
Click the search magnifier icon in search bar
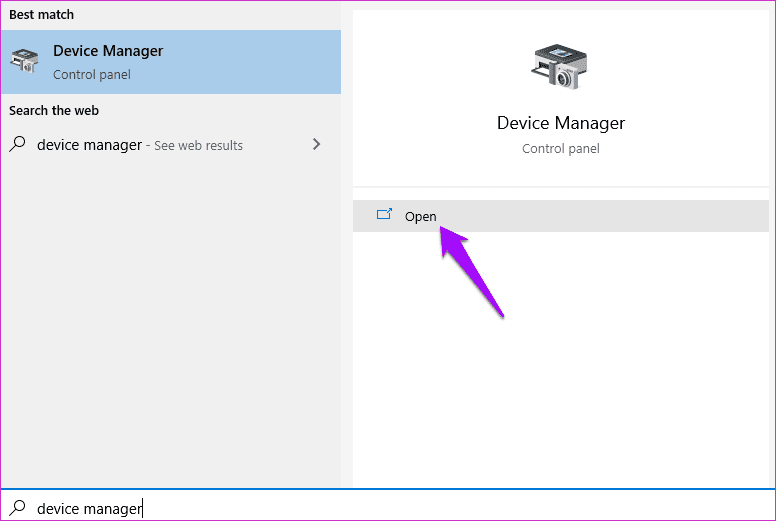18,507
